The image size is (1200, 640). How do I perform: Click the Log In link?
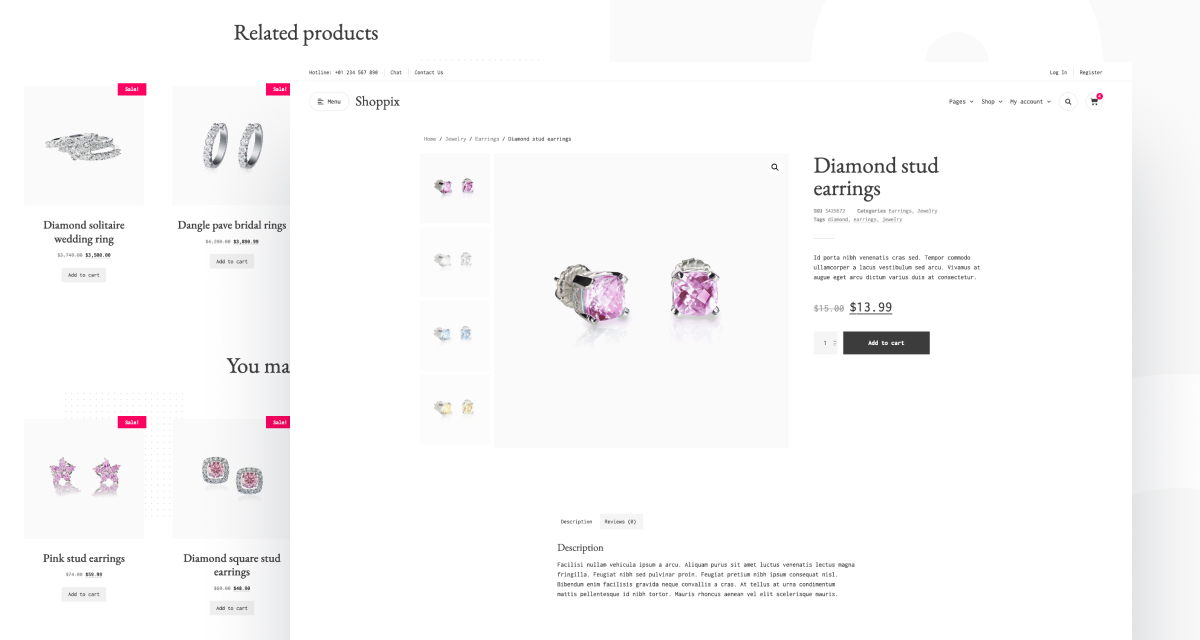(1058, 72)
